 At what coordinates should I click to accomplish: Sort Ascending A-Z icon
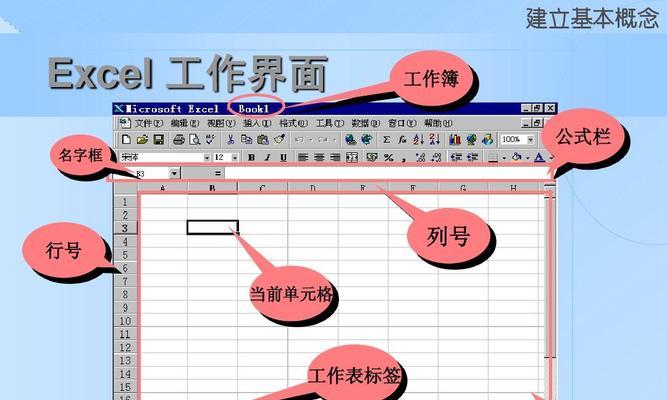pyautogui.click(x=419, y=139)
